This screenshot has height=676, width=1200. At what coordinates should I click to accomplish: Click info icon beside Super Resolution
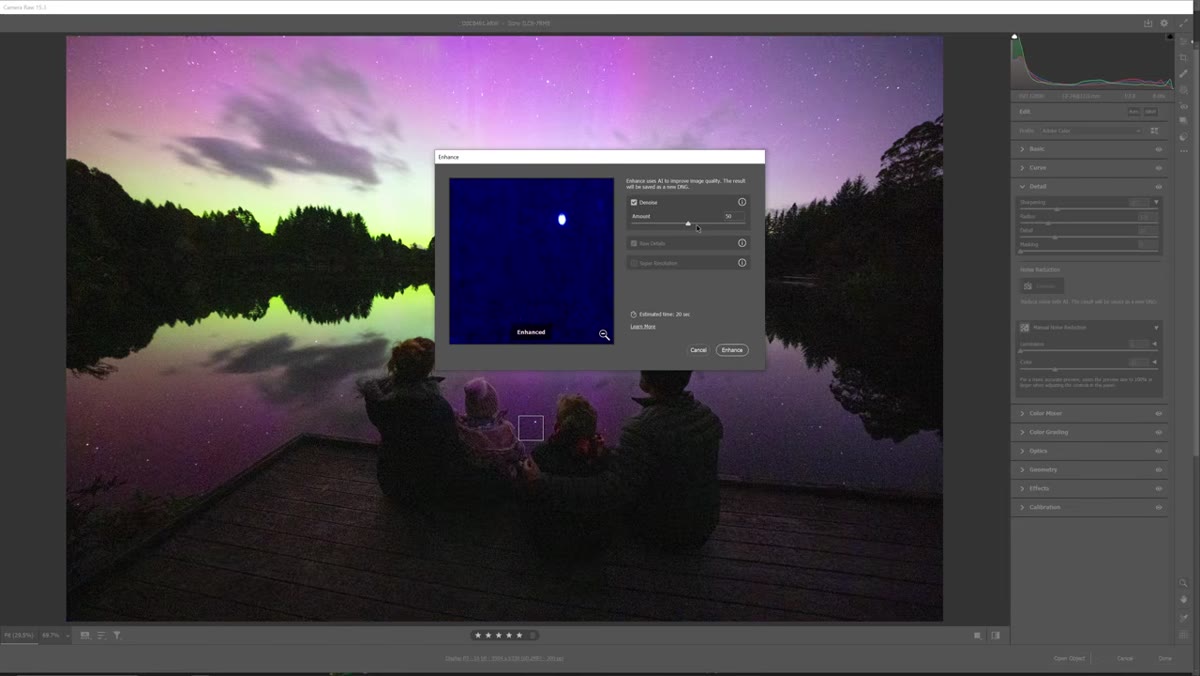(742, 263)
